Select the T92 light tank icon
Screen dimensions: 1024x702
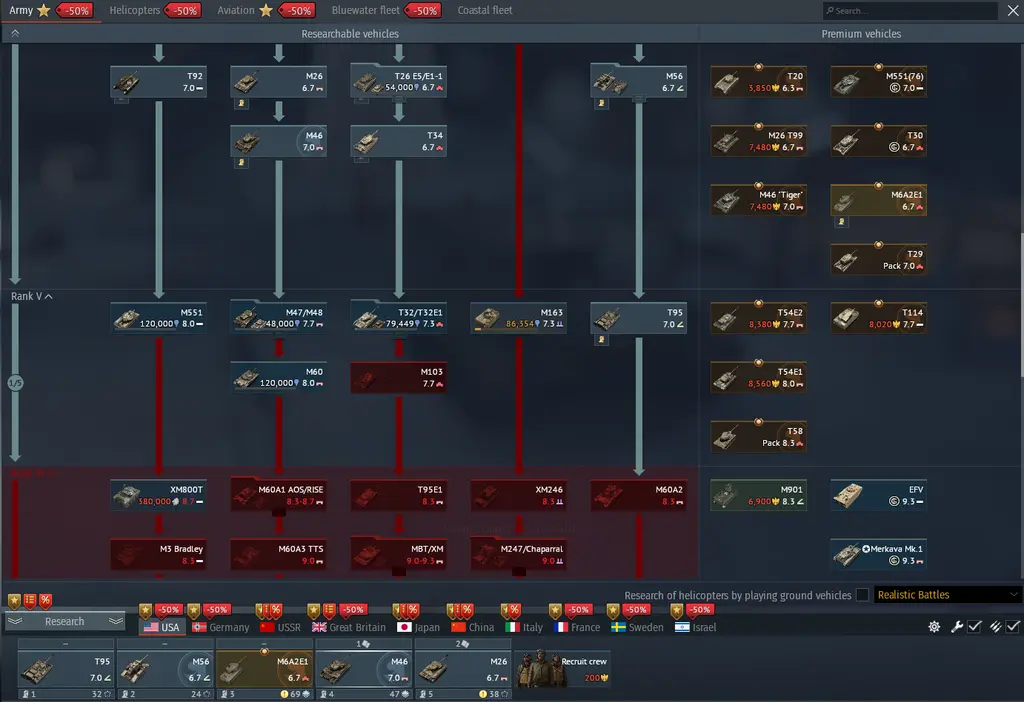tap(127, 81)
